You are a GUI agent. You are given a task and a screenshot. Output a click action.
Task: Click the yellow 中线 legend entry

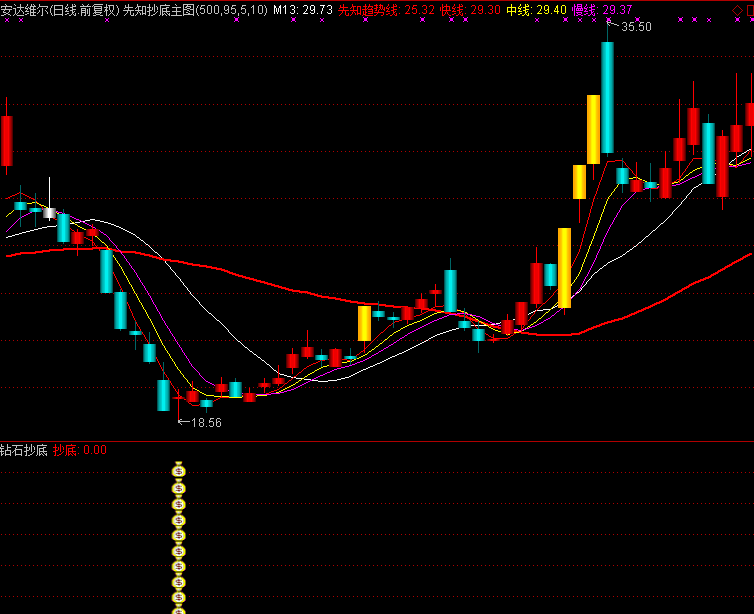pyautogui.click(x=519, y=10)
